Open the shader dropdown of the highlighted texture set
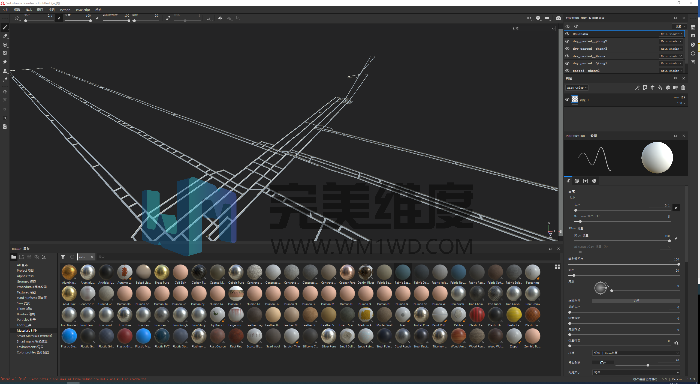 point(671,34)
